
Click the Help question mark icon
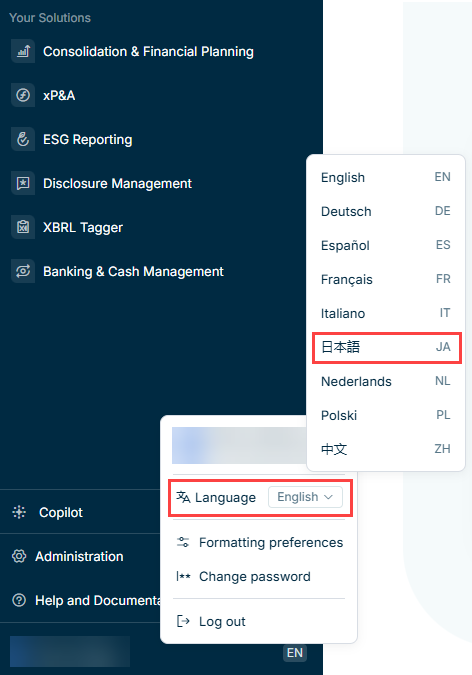[19, 600]
